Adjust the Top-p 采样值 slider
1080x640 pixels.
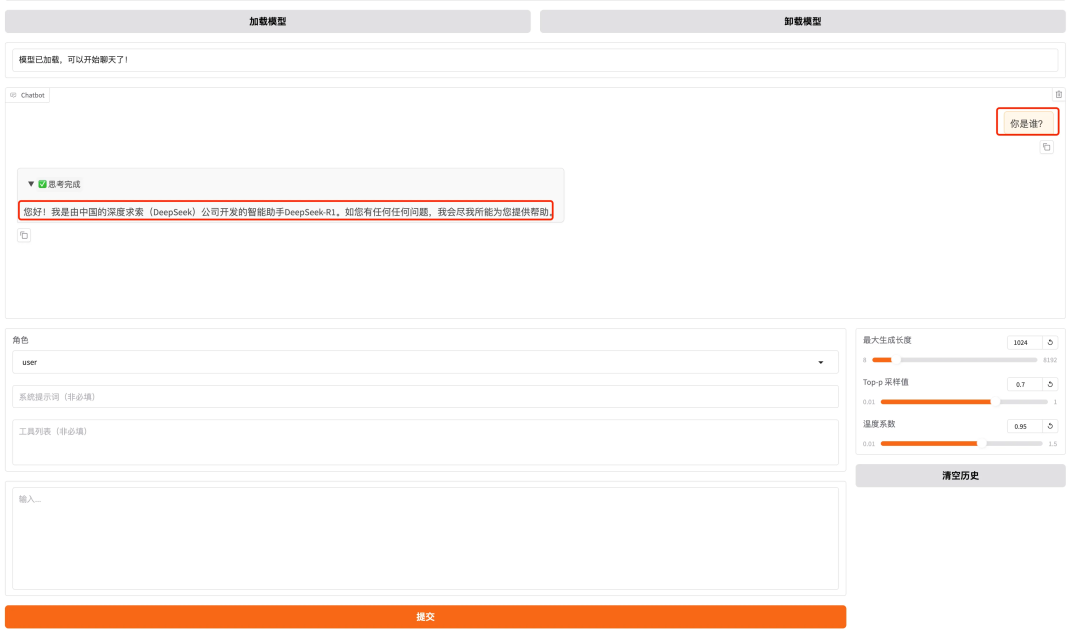[x=964, y=402]
